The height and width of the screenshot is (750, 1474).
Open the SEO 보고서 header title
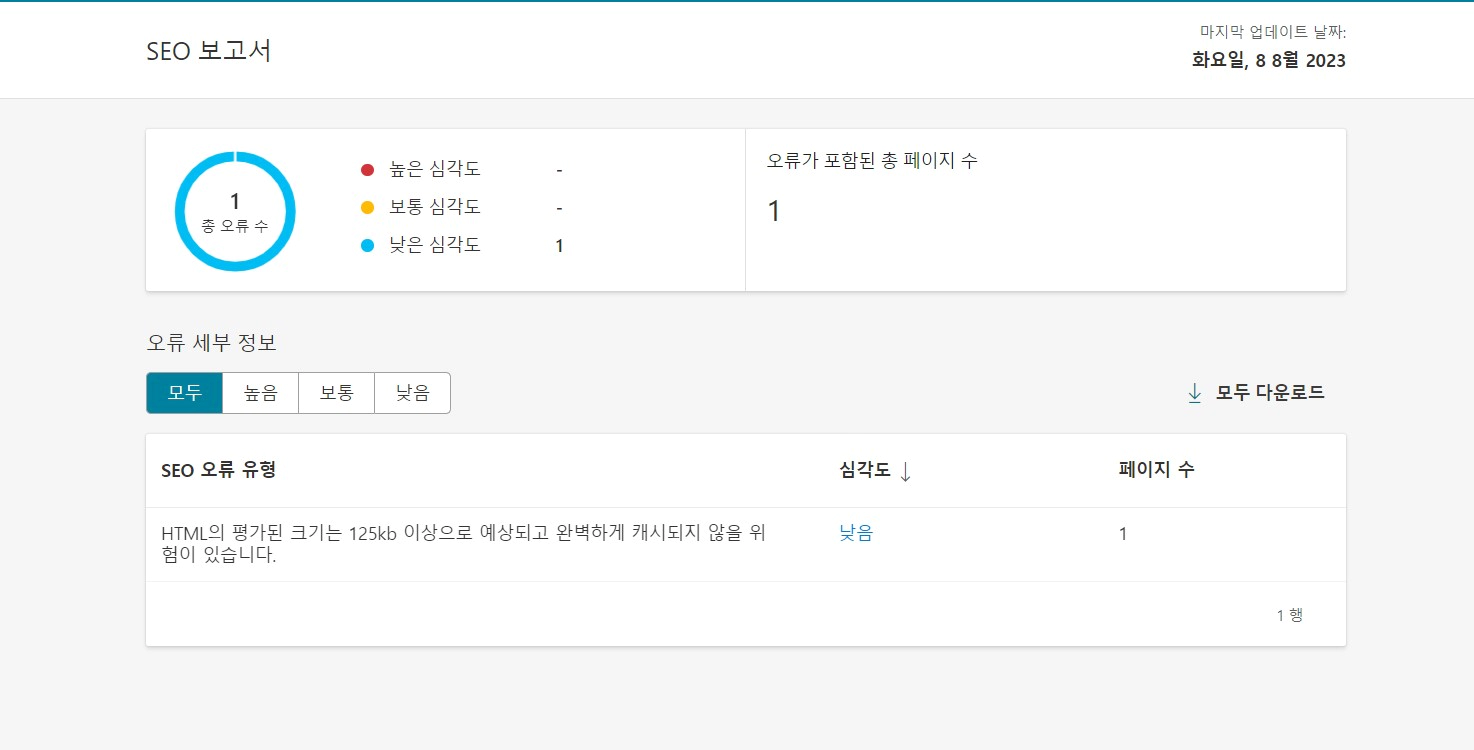point(209,49)
